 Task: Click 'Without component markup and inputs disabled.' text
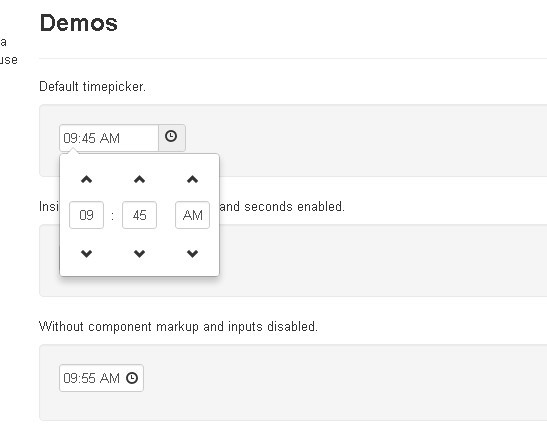[x=178, y=326]
